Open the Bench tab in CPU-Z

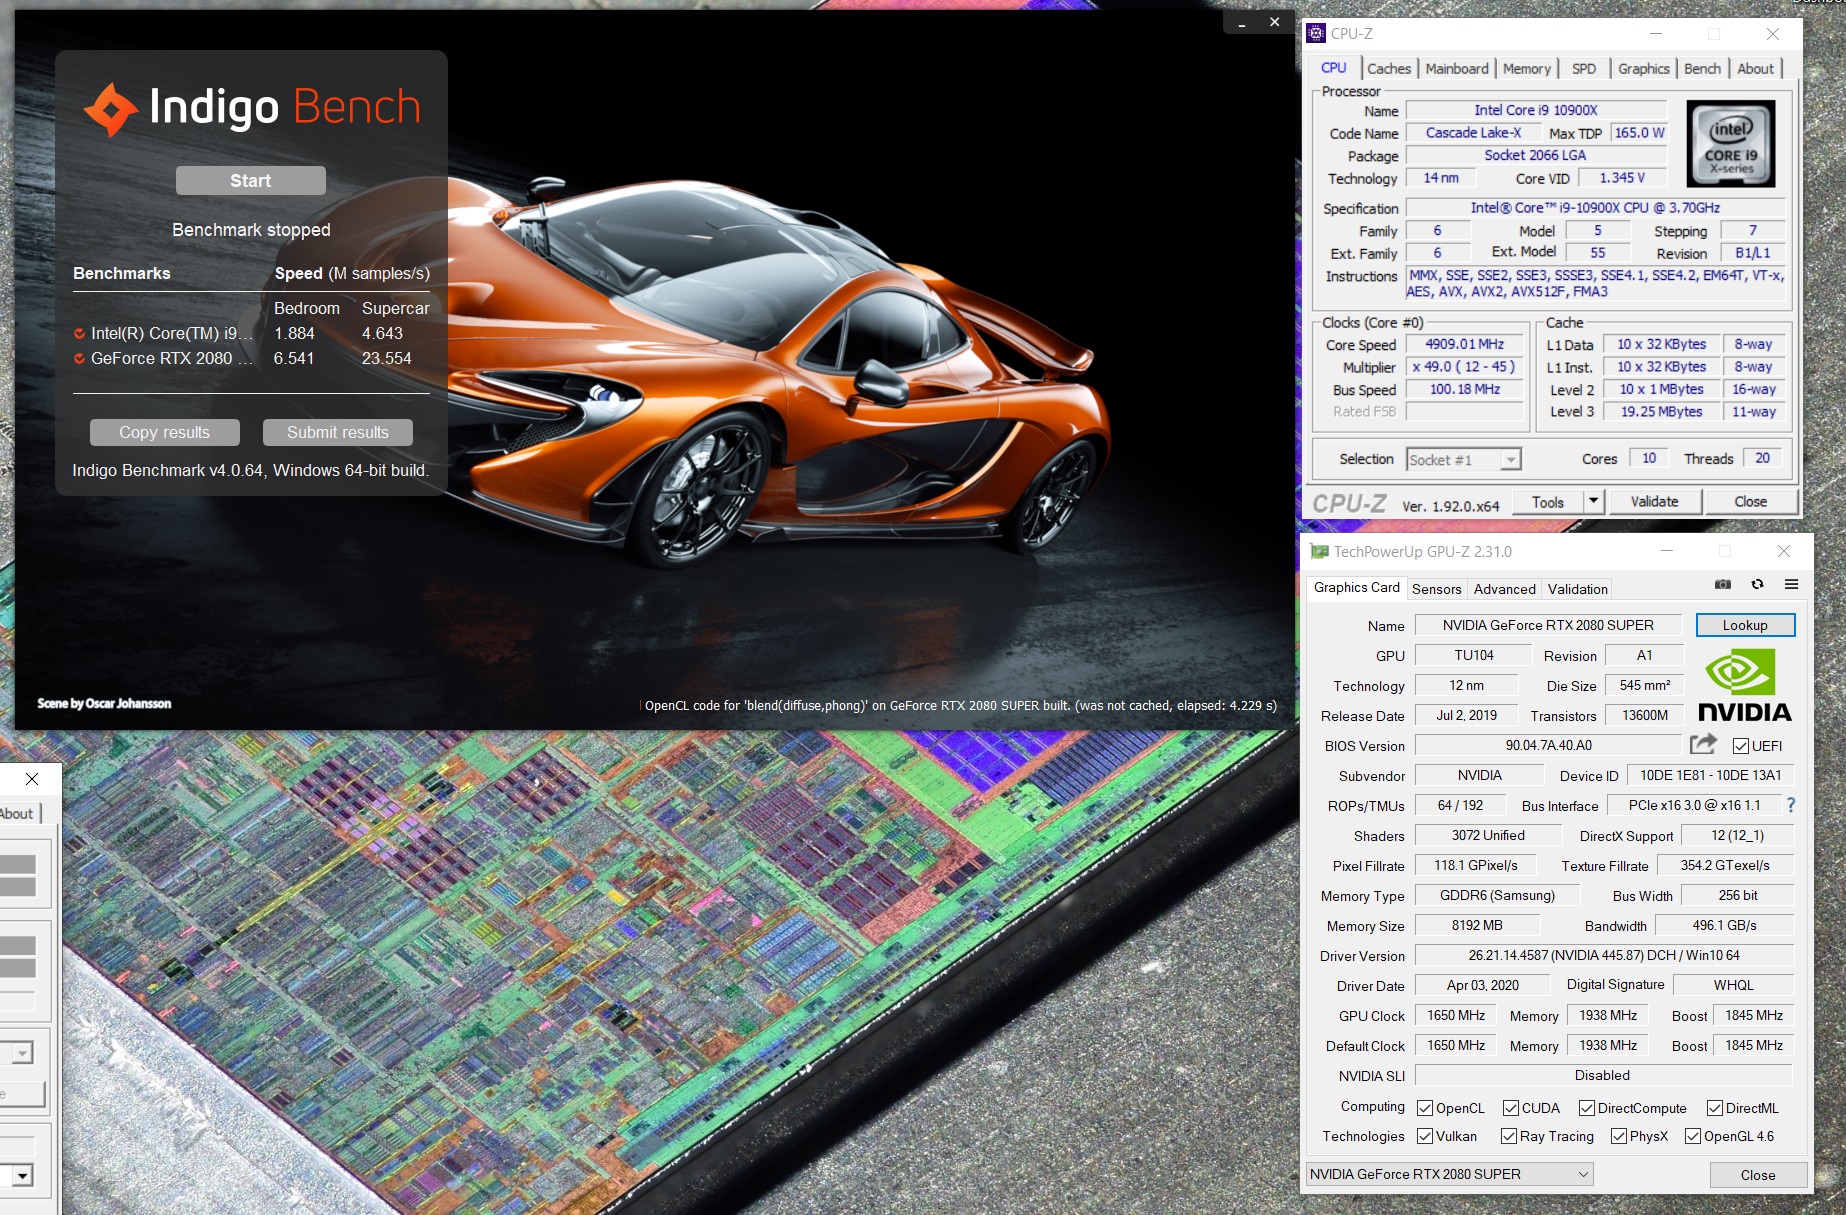1702,69
